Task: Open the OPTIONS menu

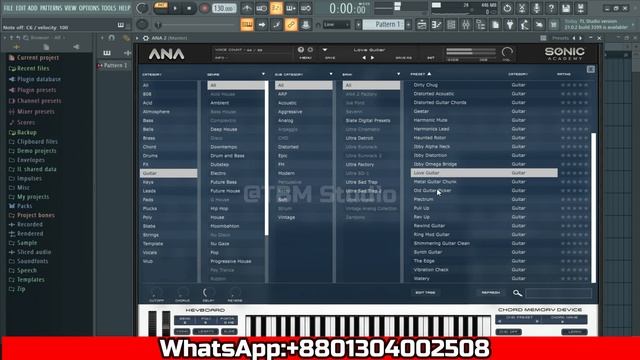Action: pos(89,8)
